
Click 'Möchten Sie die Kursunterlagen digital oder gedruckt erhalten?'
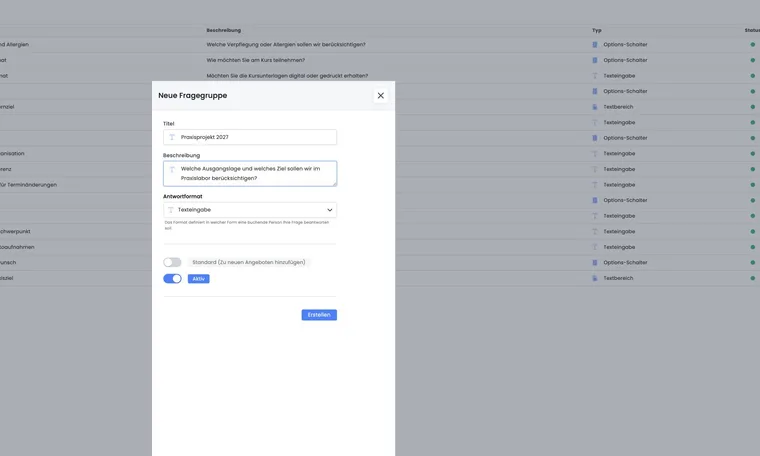(287, 76)
